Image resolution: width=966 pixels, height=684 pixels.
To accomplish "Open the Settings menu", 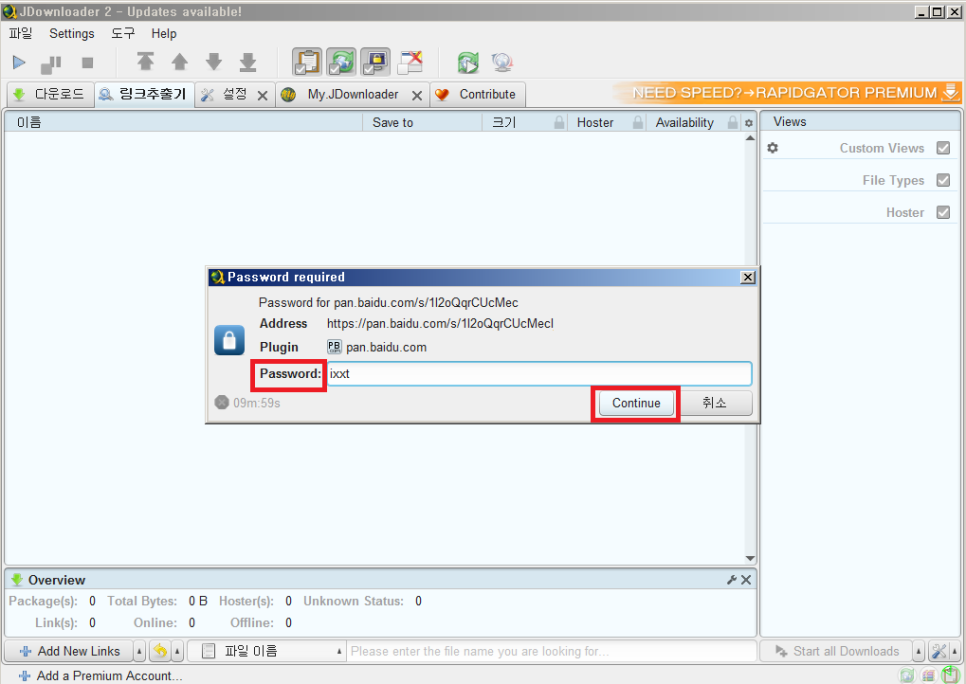I will [x=71, y=33].
